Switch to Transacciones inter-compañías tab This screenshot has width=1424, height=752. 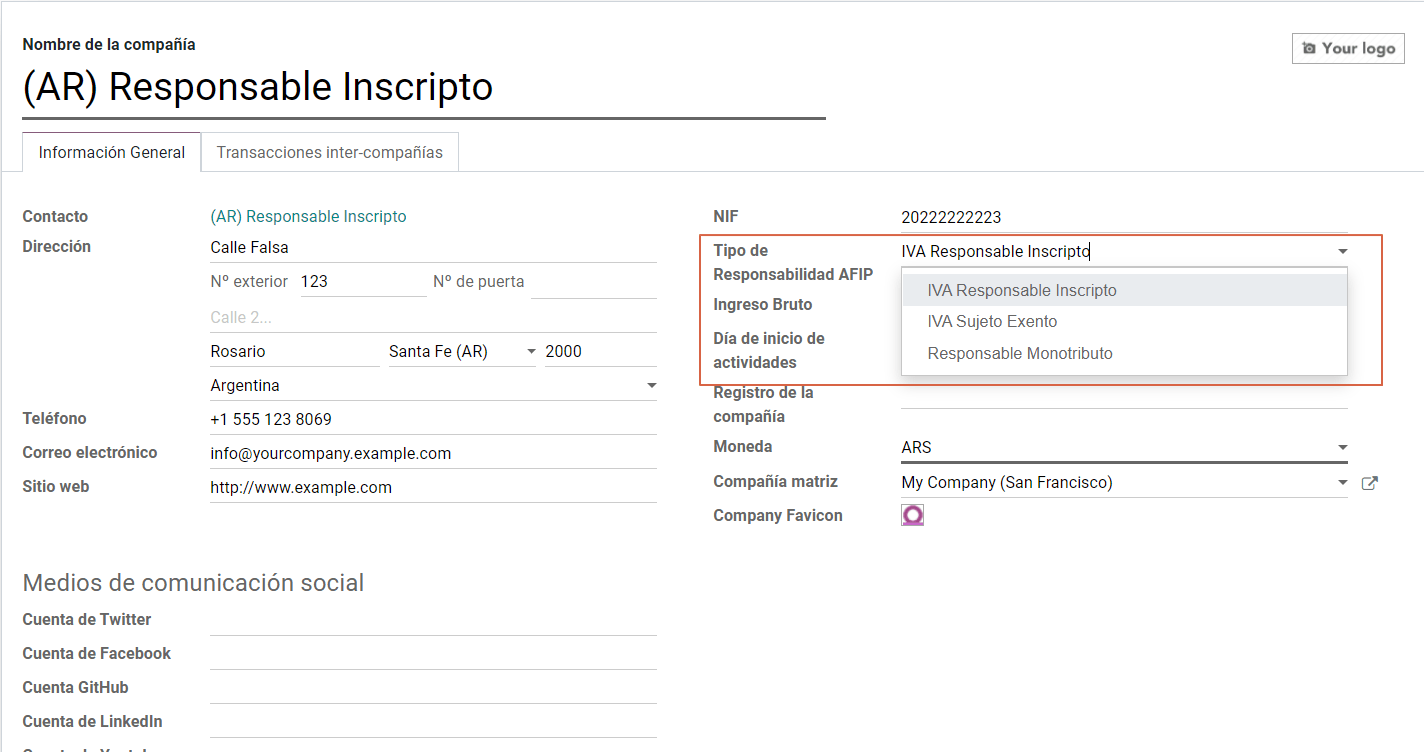[x=329, y=153]
